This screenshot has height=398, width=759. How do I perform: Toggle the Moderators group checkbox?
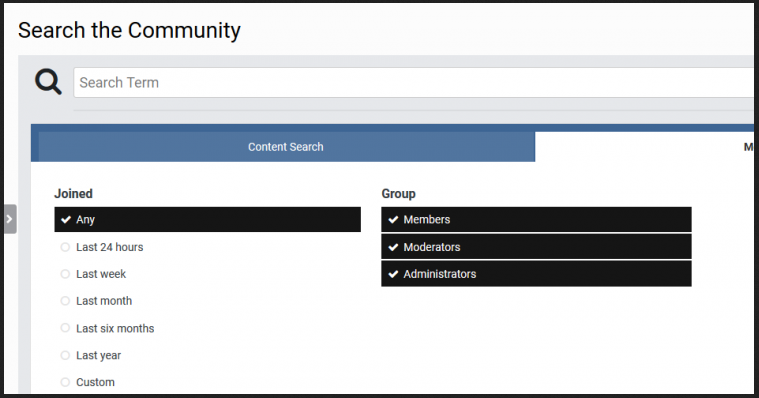click(536, 247)
